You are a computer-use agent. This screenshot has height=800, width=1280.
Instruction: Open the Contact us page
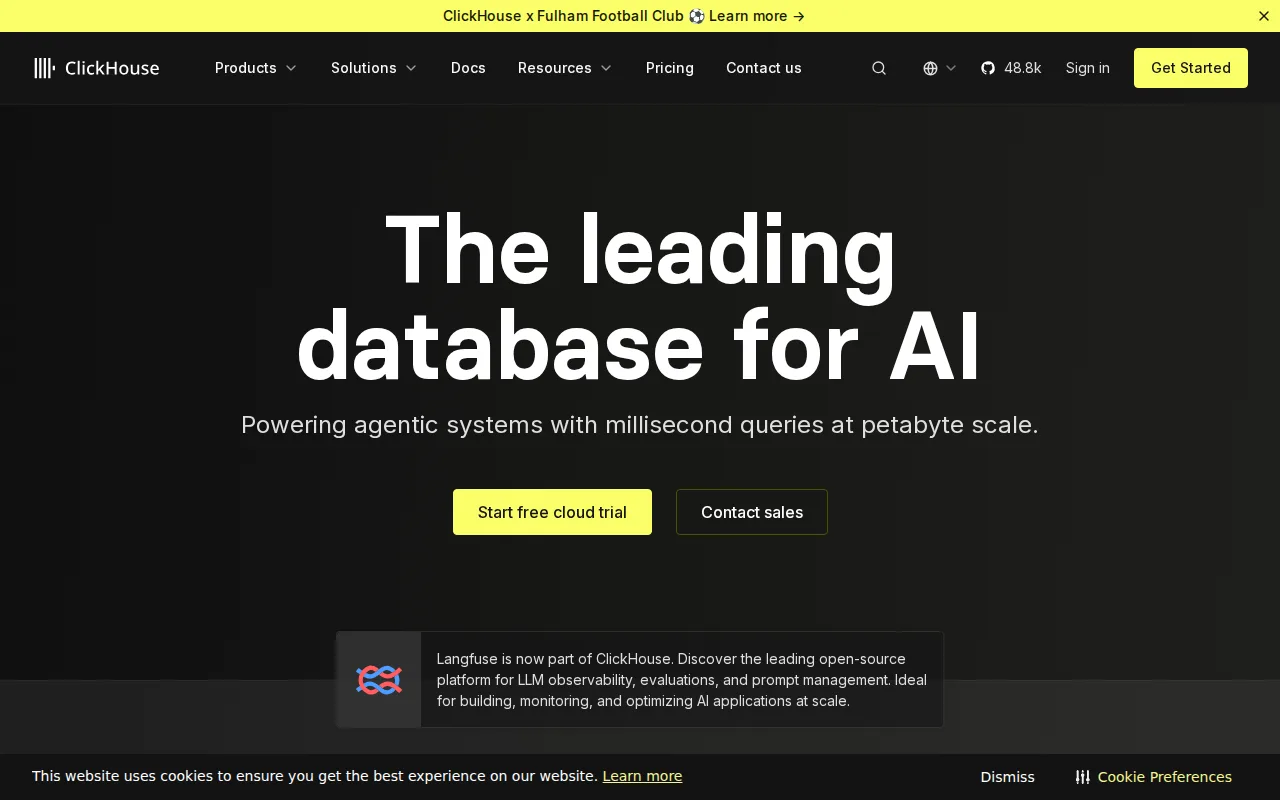(764, 68)
